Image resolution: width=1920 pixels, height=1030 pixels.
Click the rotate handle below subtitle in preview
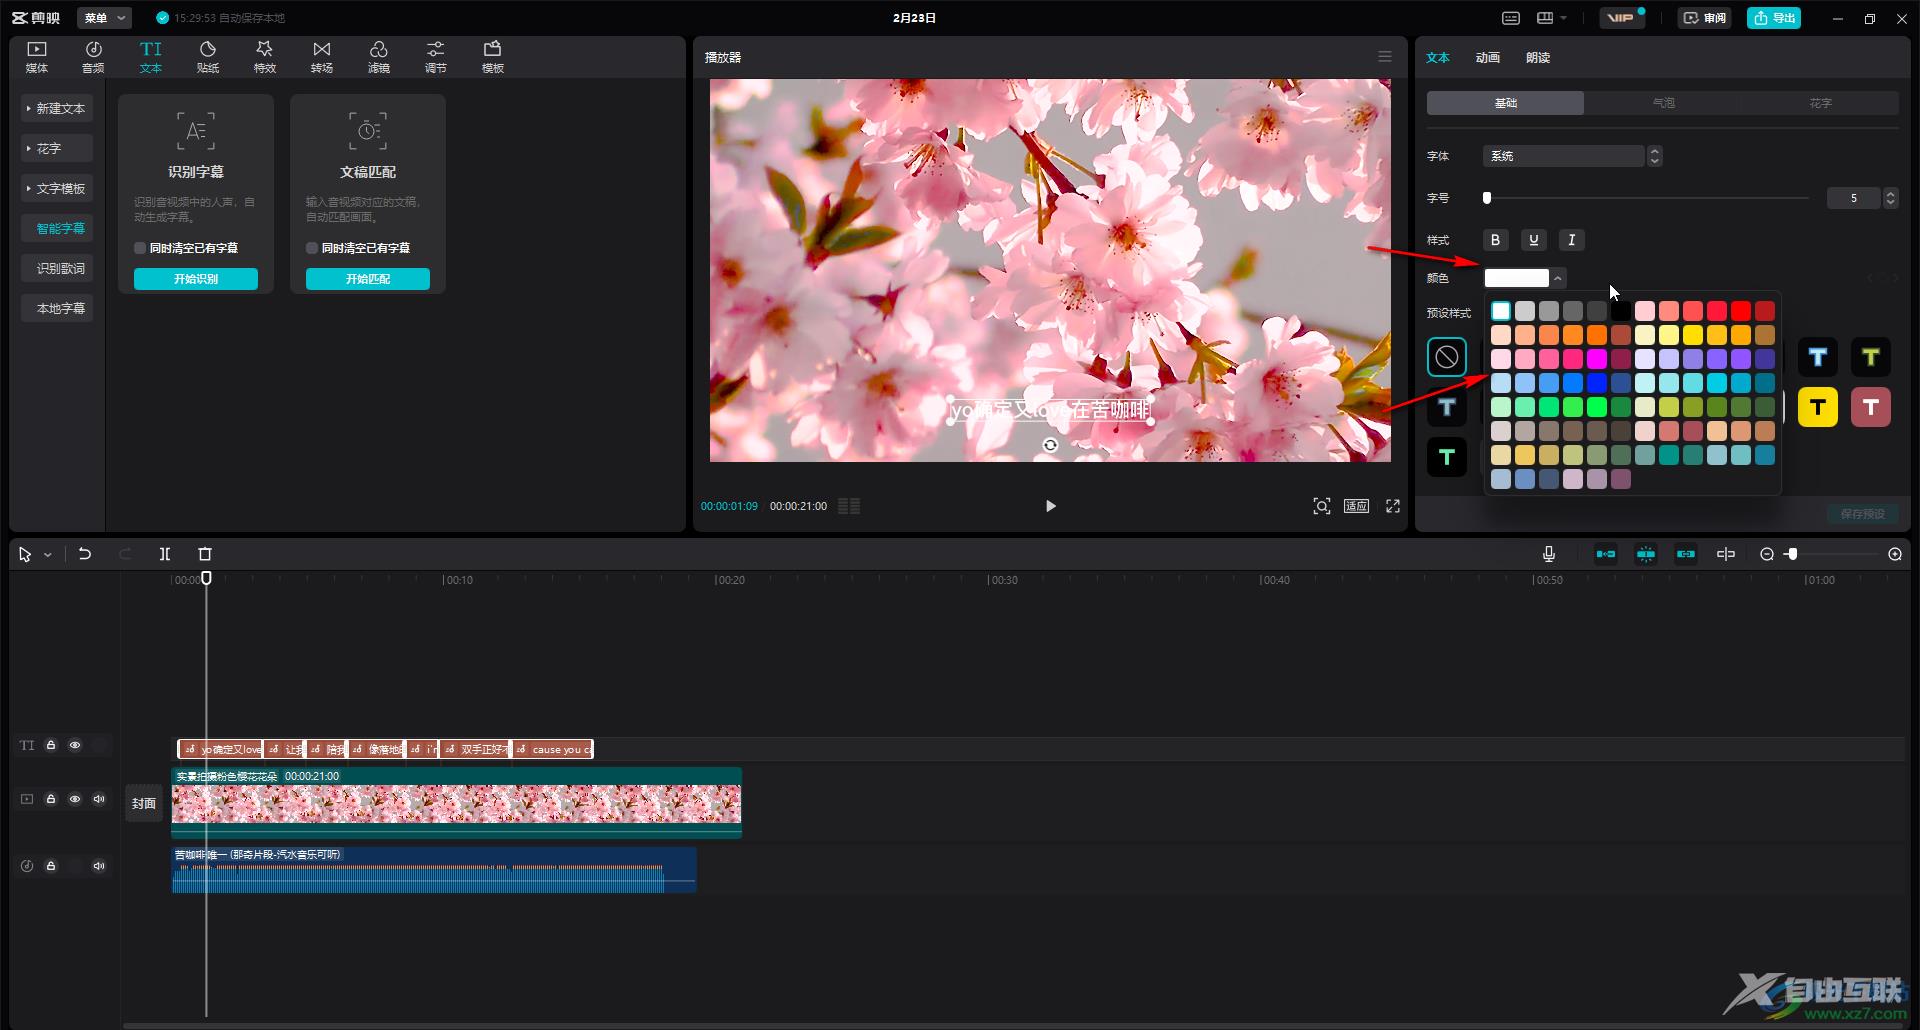[1050, 445]
